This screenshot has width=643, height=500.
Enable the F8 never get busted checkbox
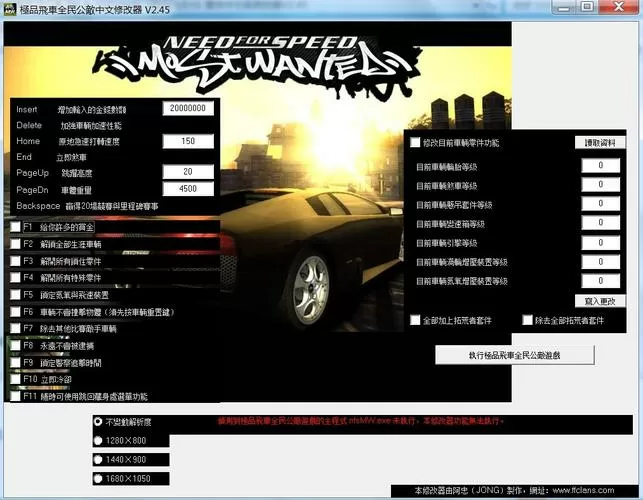click(16, 345)
